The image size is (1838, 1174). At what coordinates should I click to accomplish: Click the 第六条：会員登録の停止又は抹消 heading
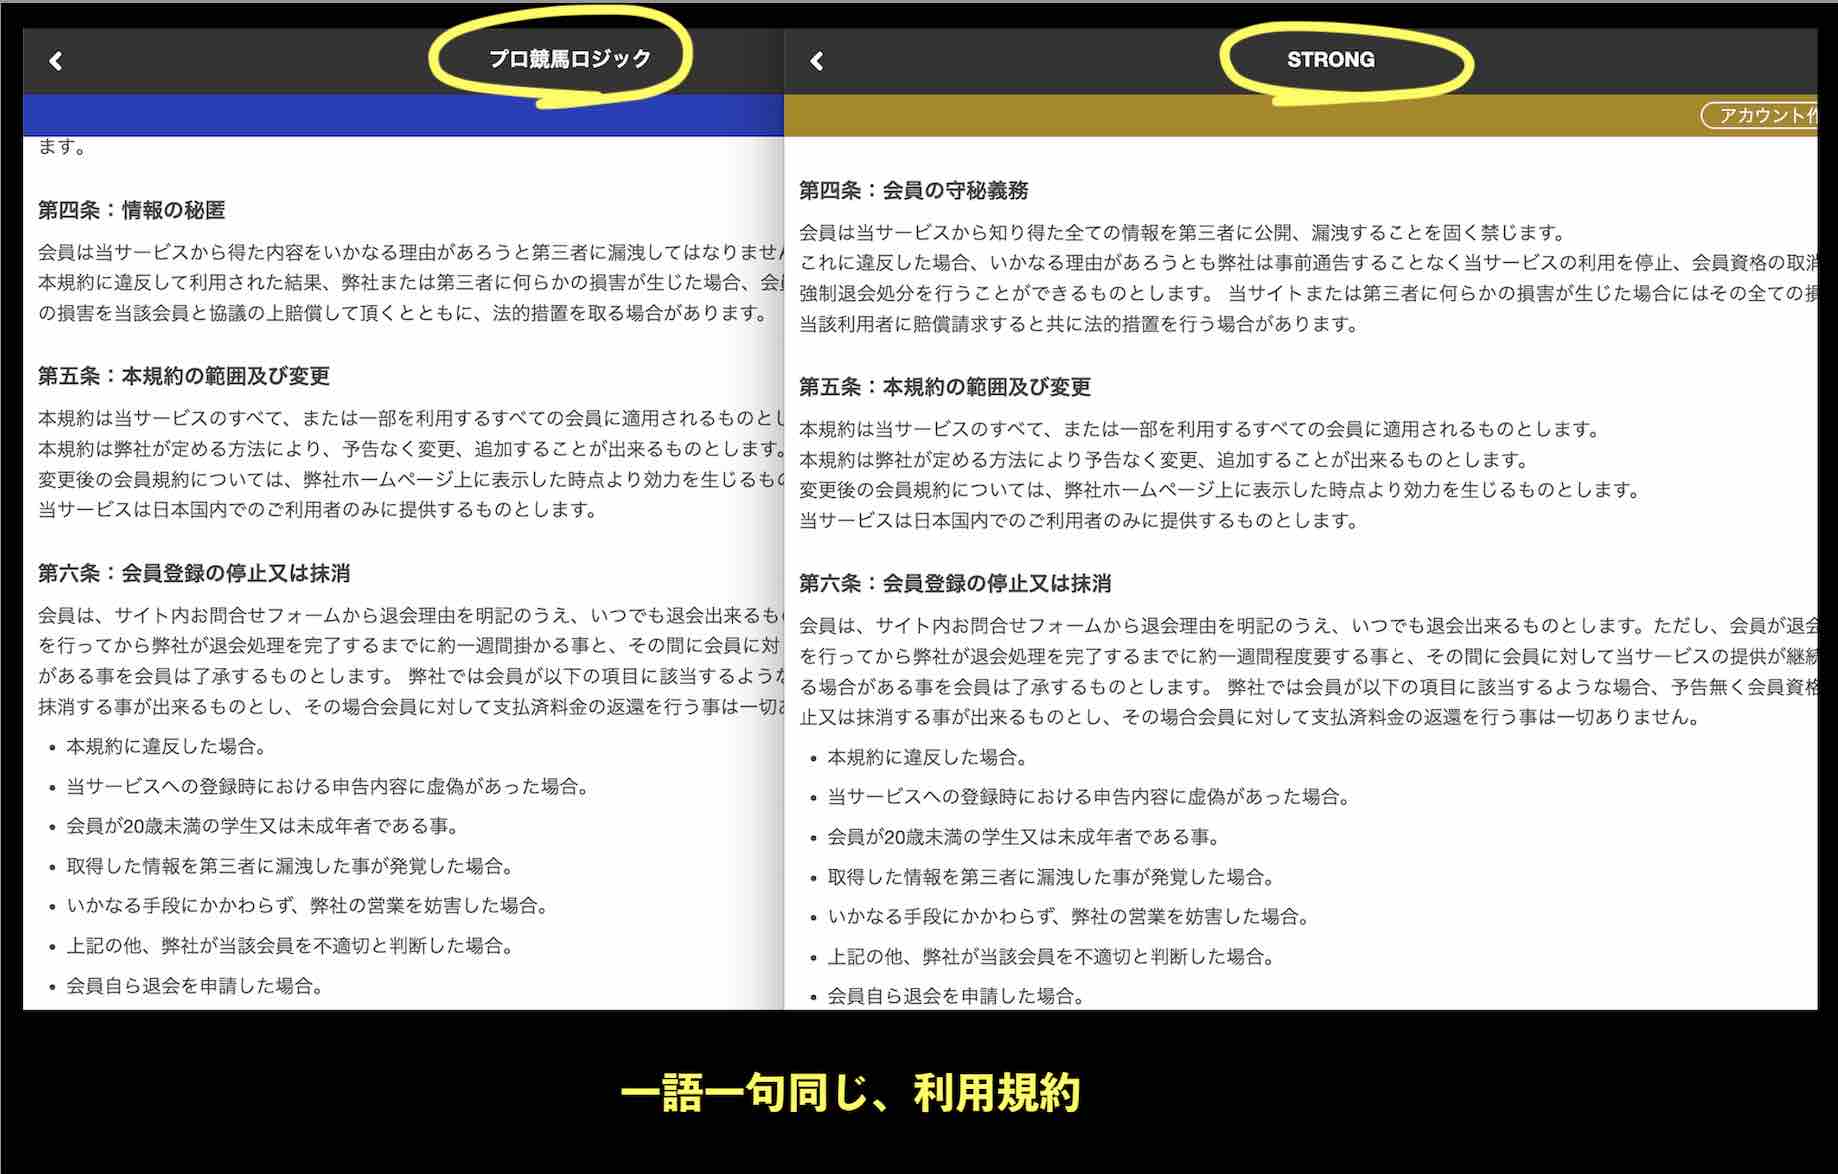[194, 574]
